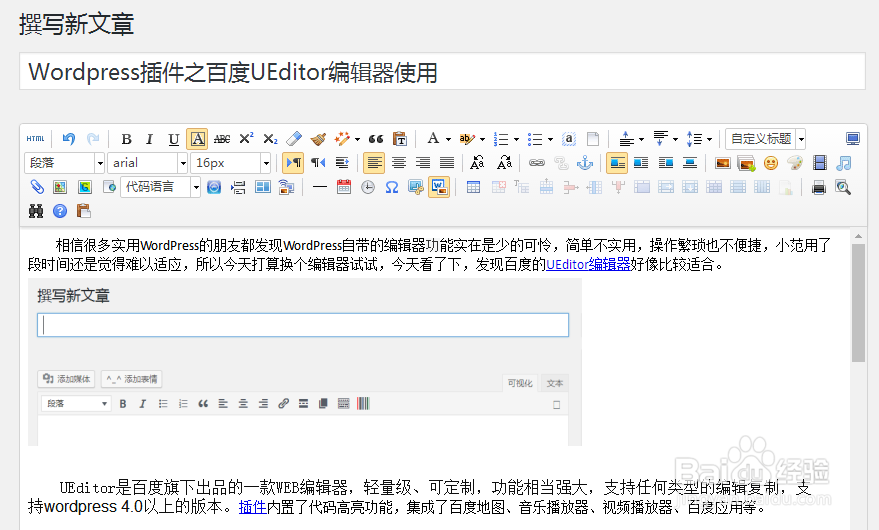Enter fullscreen with the monitor icon
The width and height of the screenshot is (879, 530).
853,139
